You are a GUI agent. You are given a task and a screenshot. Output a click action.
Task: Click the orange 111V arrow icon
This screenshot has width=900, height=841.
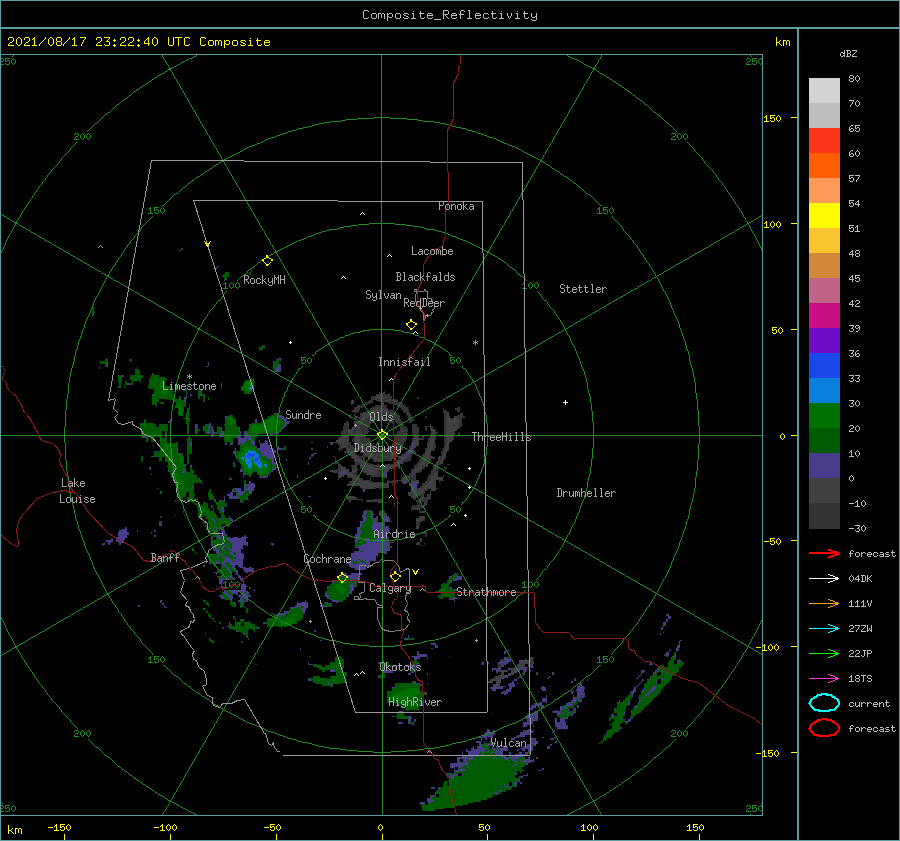[x=824, y=603]
